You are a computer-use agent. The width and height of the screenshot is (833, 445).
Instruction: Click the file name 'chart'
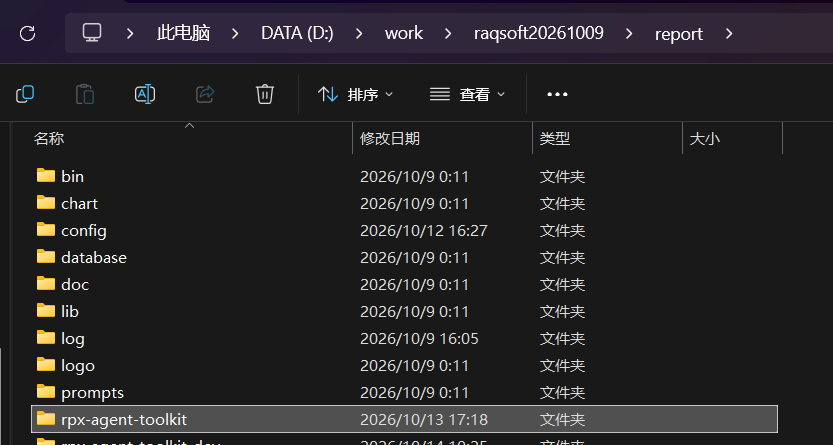pyautogui.click(x=80, y=203)
